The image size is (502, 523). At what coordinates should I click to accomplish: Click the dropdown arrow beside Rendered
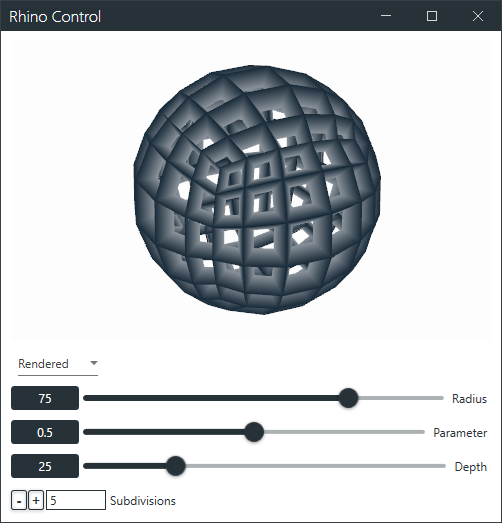pos(94,363)
